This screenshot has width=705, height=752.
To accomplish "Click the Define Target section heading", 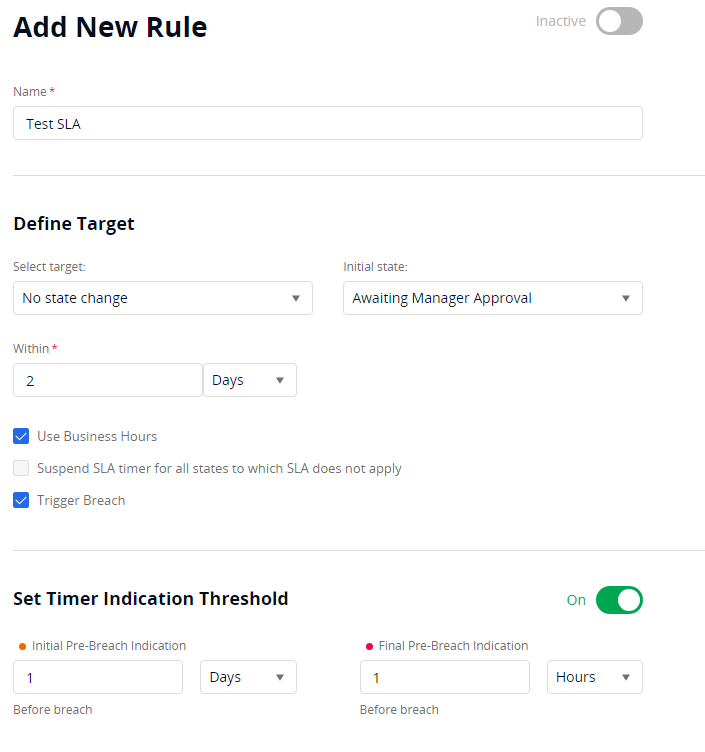I will tap(74, 224).
